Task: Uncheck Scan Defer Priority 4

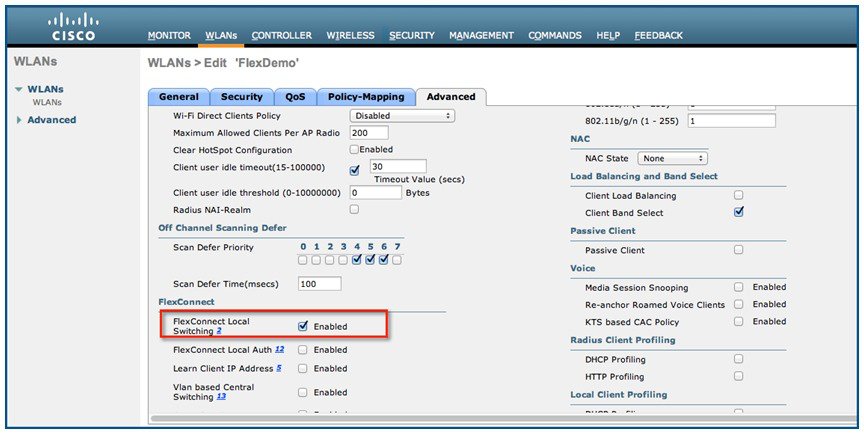Action: pos(357,259)
